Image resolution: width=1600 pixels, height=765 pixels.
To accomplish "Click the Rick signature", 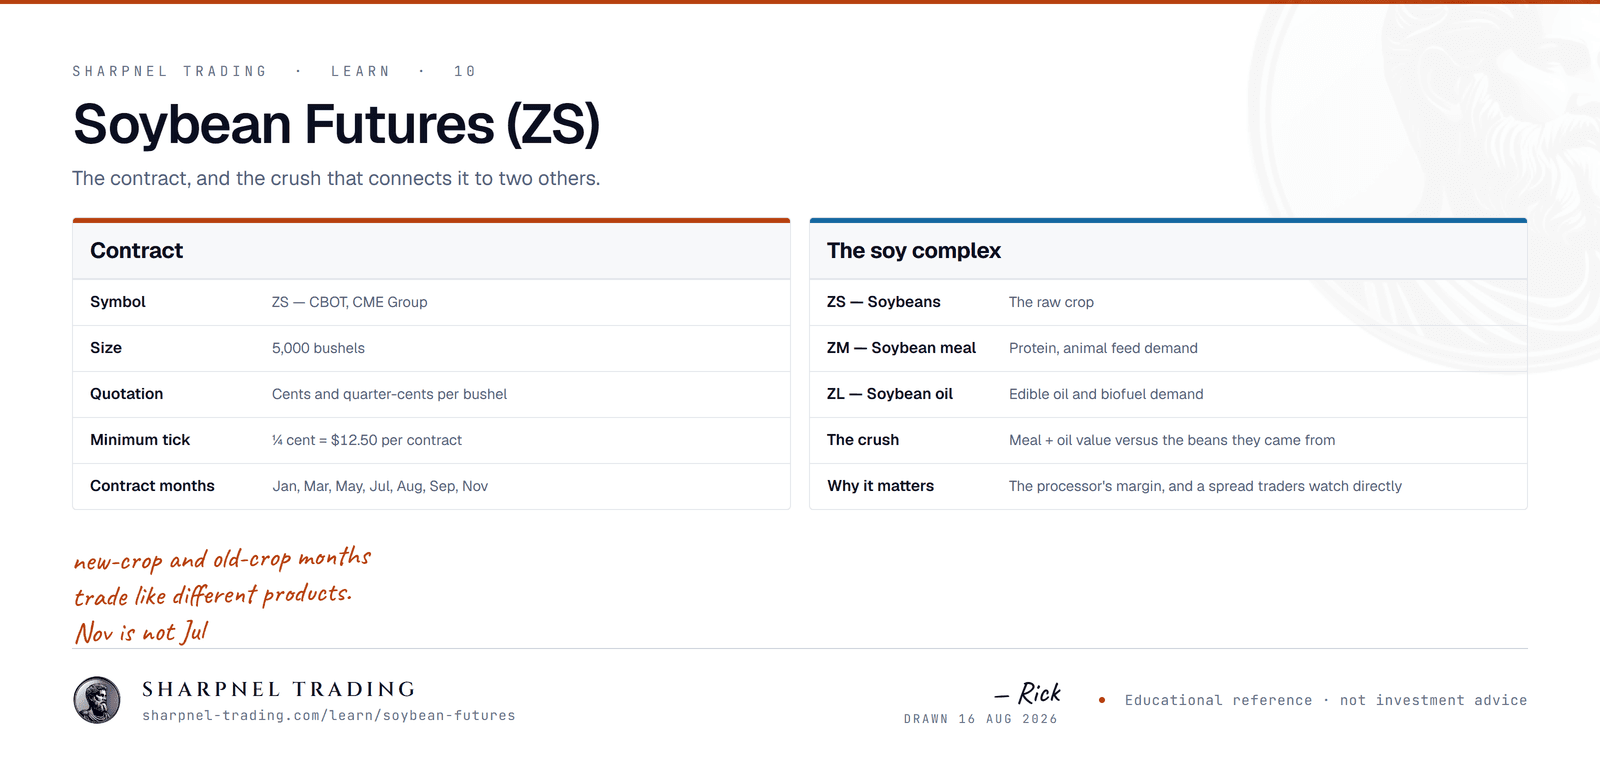I will [x=1028, y=693].
